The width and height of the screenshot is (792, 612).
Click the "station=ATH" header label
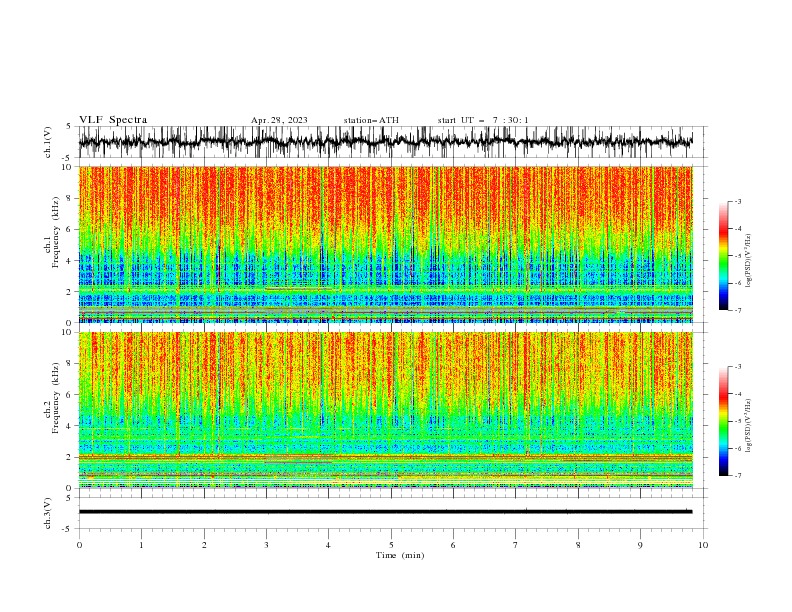371,120
